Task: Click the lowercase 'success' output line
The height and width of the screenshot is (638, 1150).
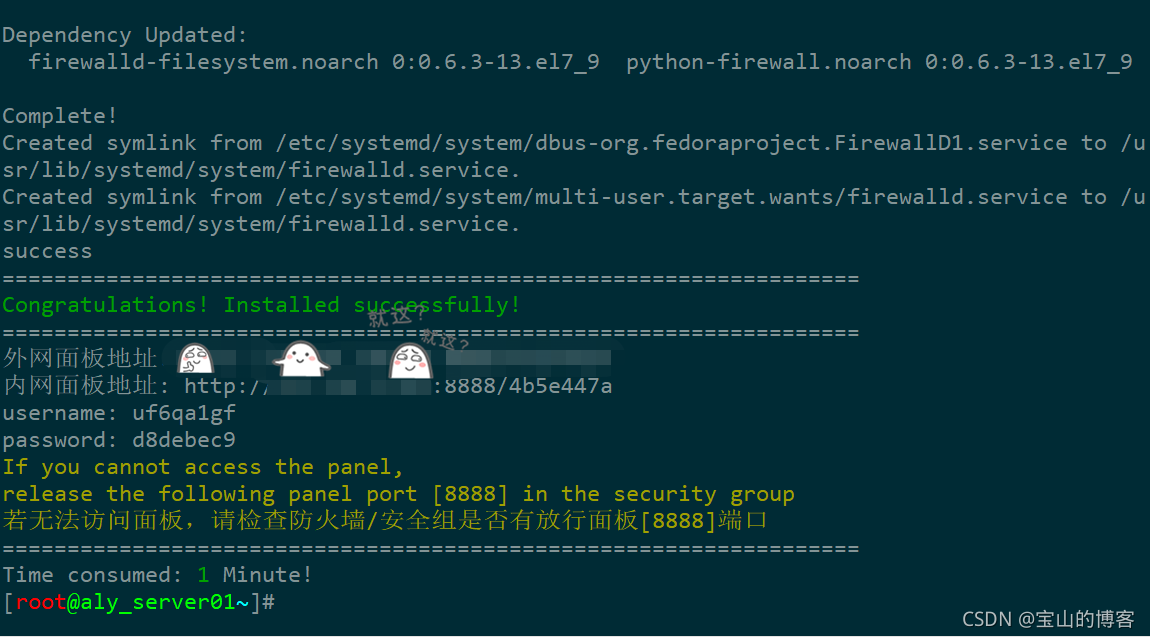Action: (x=47, y=251)
